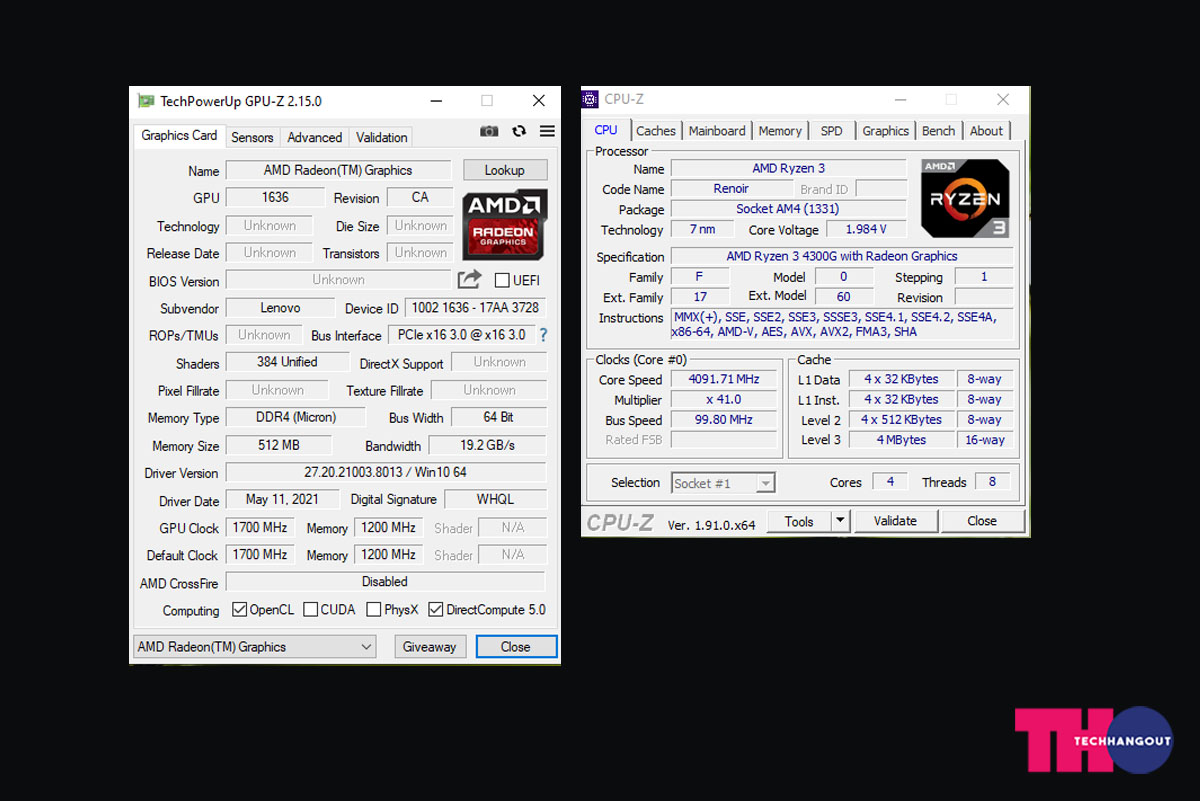Switch to the Bench tab
The width and height of the screenshot is (1200, 801).
[938, 131]
